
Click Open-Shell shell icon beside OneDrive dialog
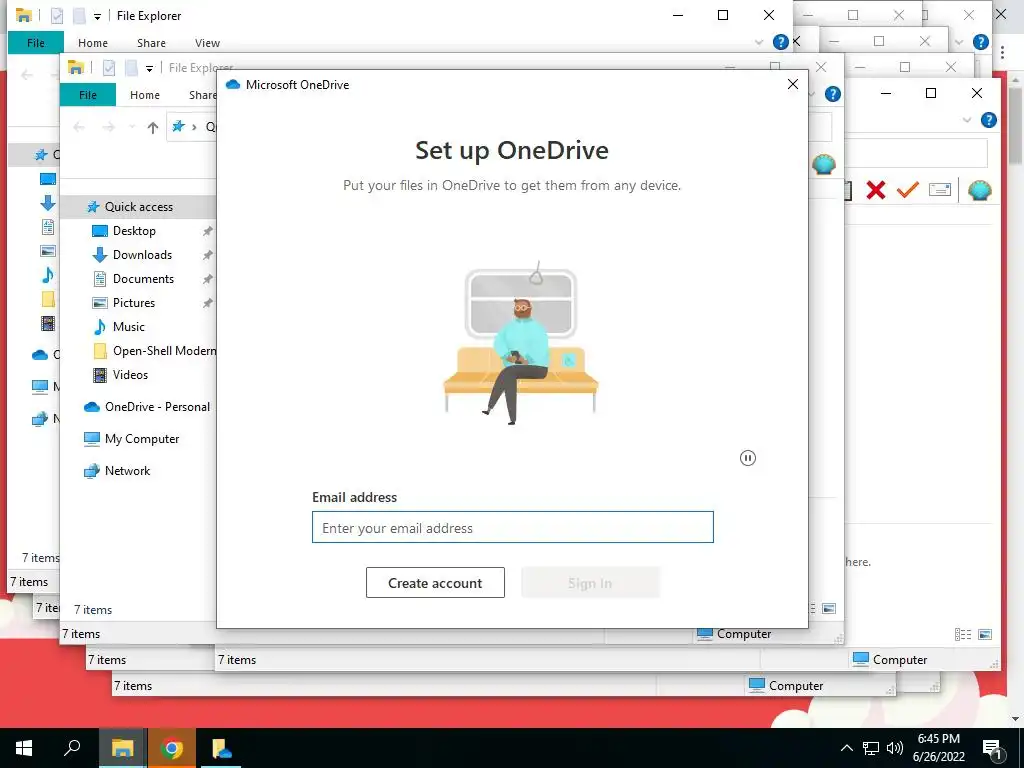[x=824, y=164]
